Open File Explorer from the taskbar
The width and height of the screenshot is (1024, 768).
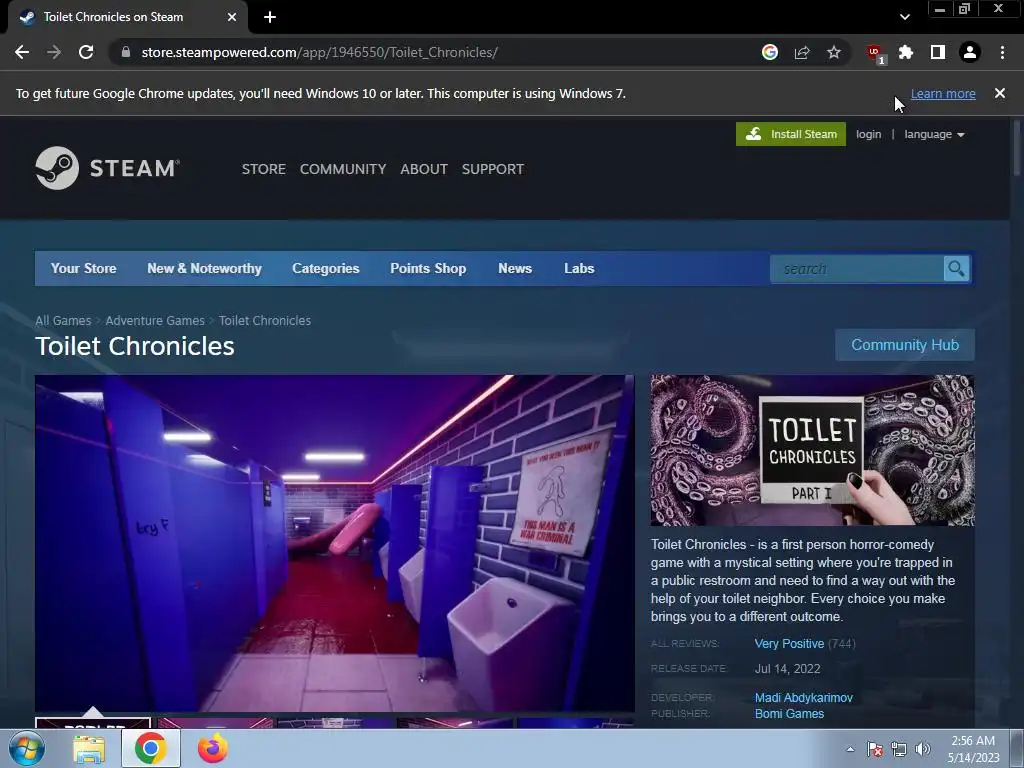[x=89, y=748]
